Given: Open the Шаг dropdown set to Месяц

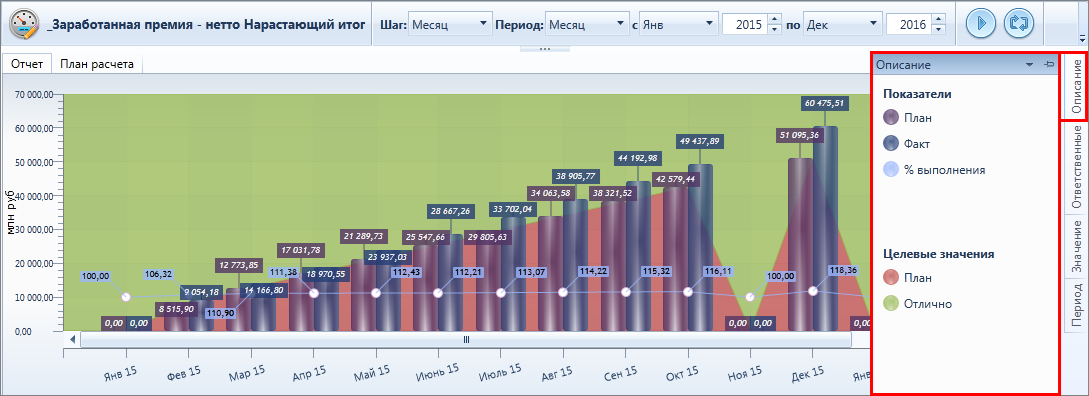Looking at the screenshot, I should tap(450, 24).
